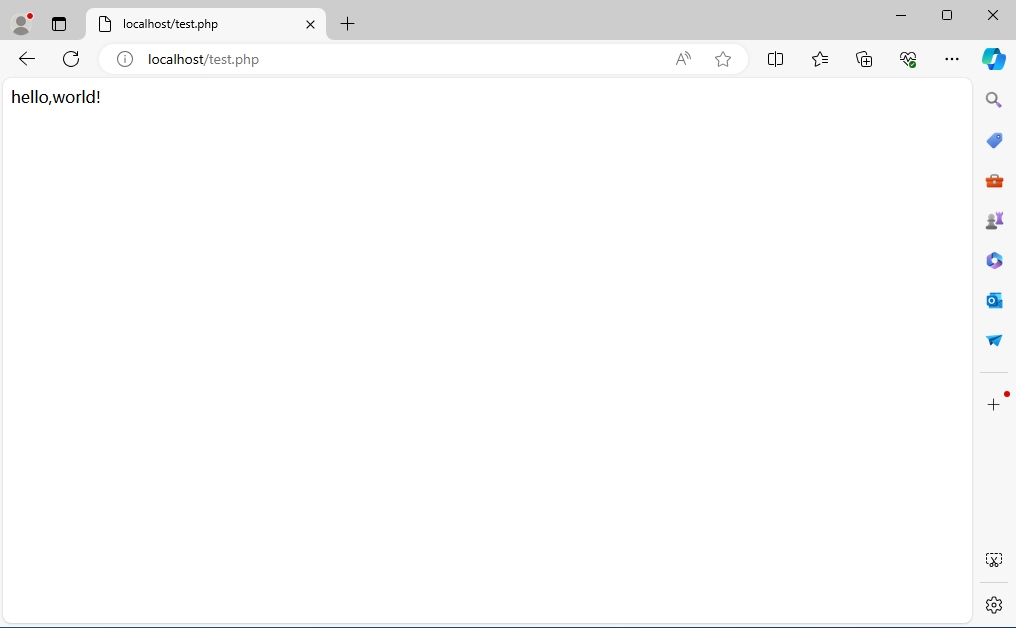The image size is (1016, 628).
Task: Open sidebar Games chess icon
Action: click(994, 221)
